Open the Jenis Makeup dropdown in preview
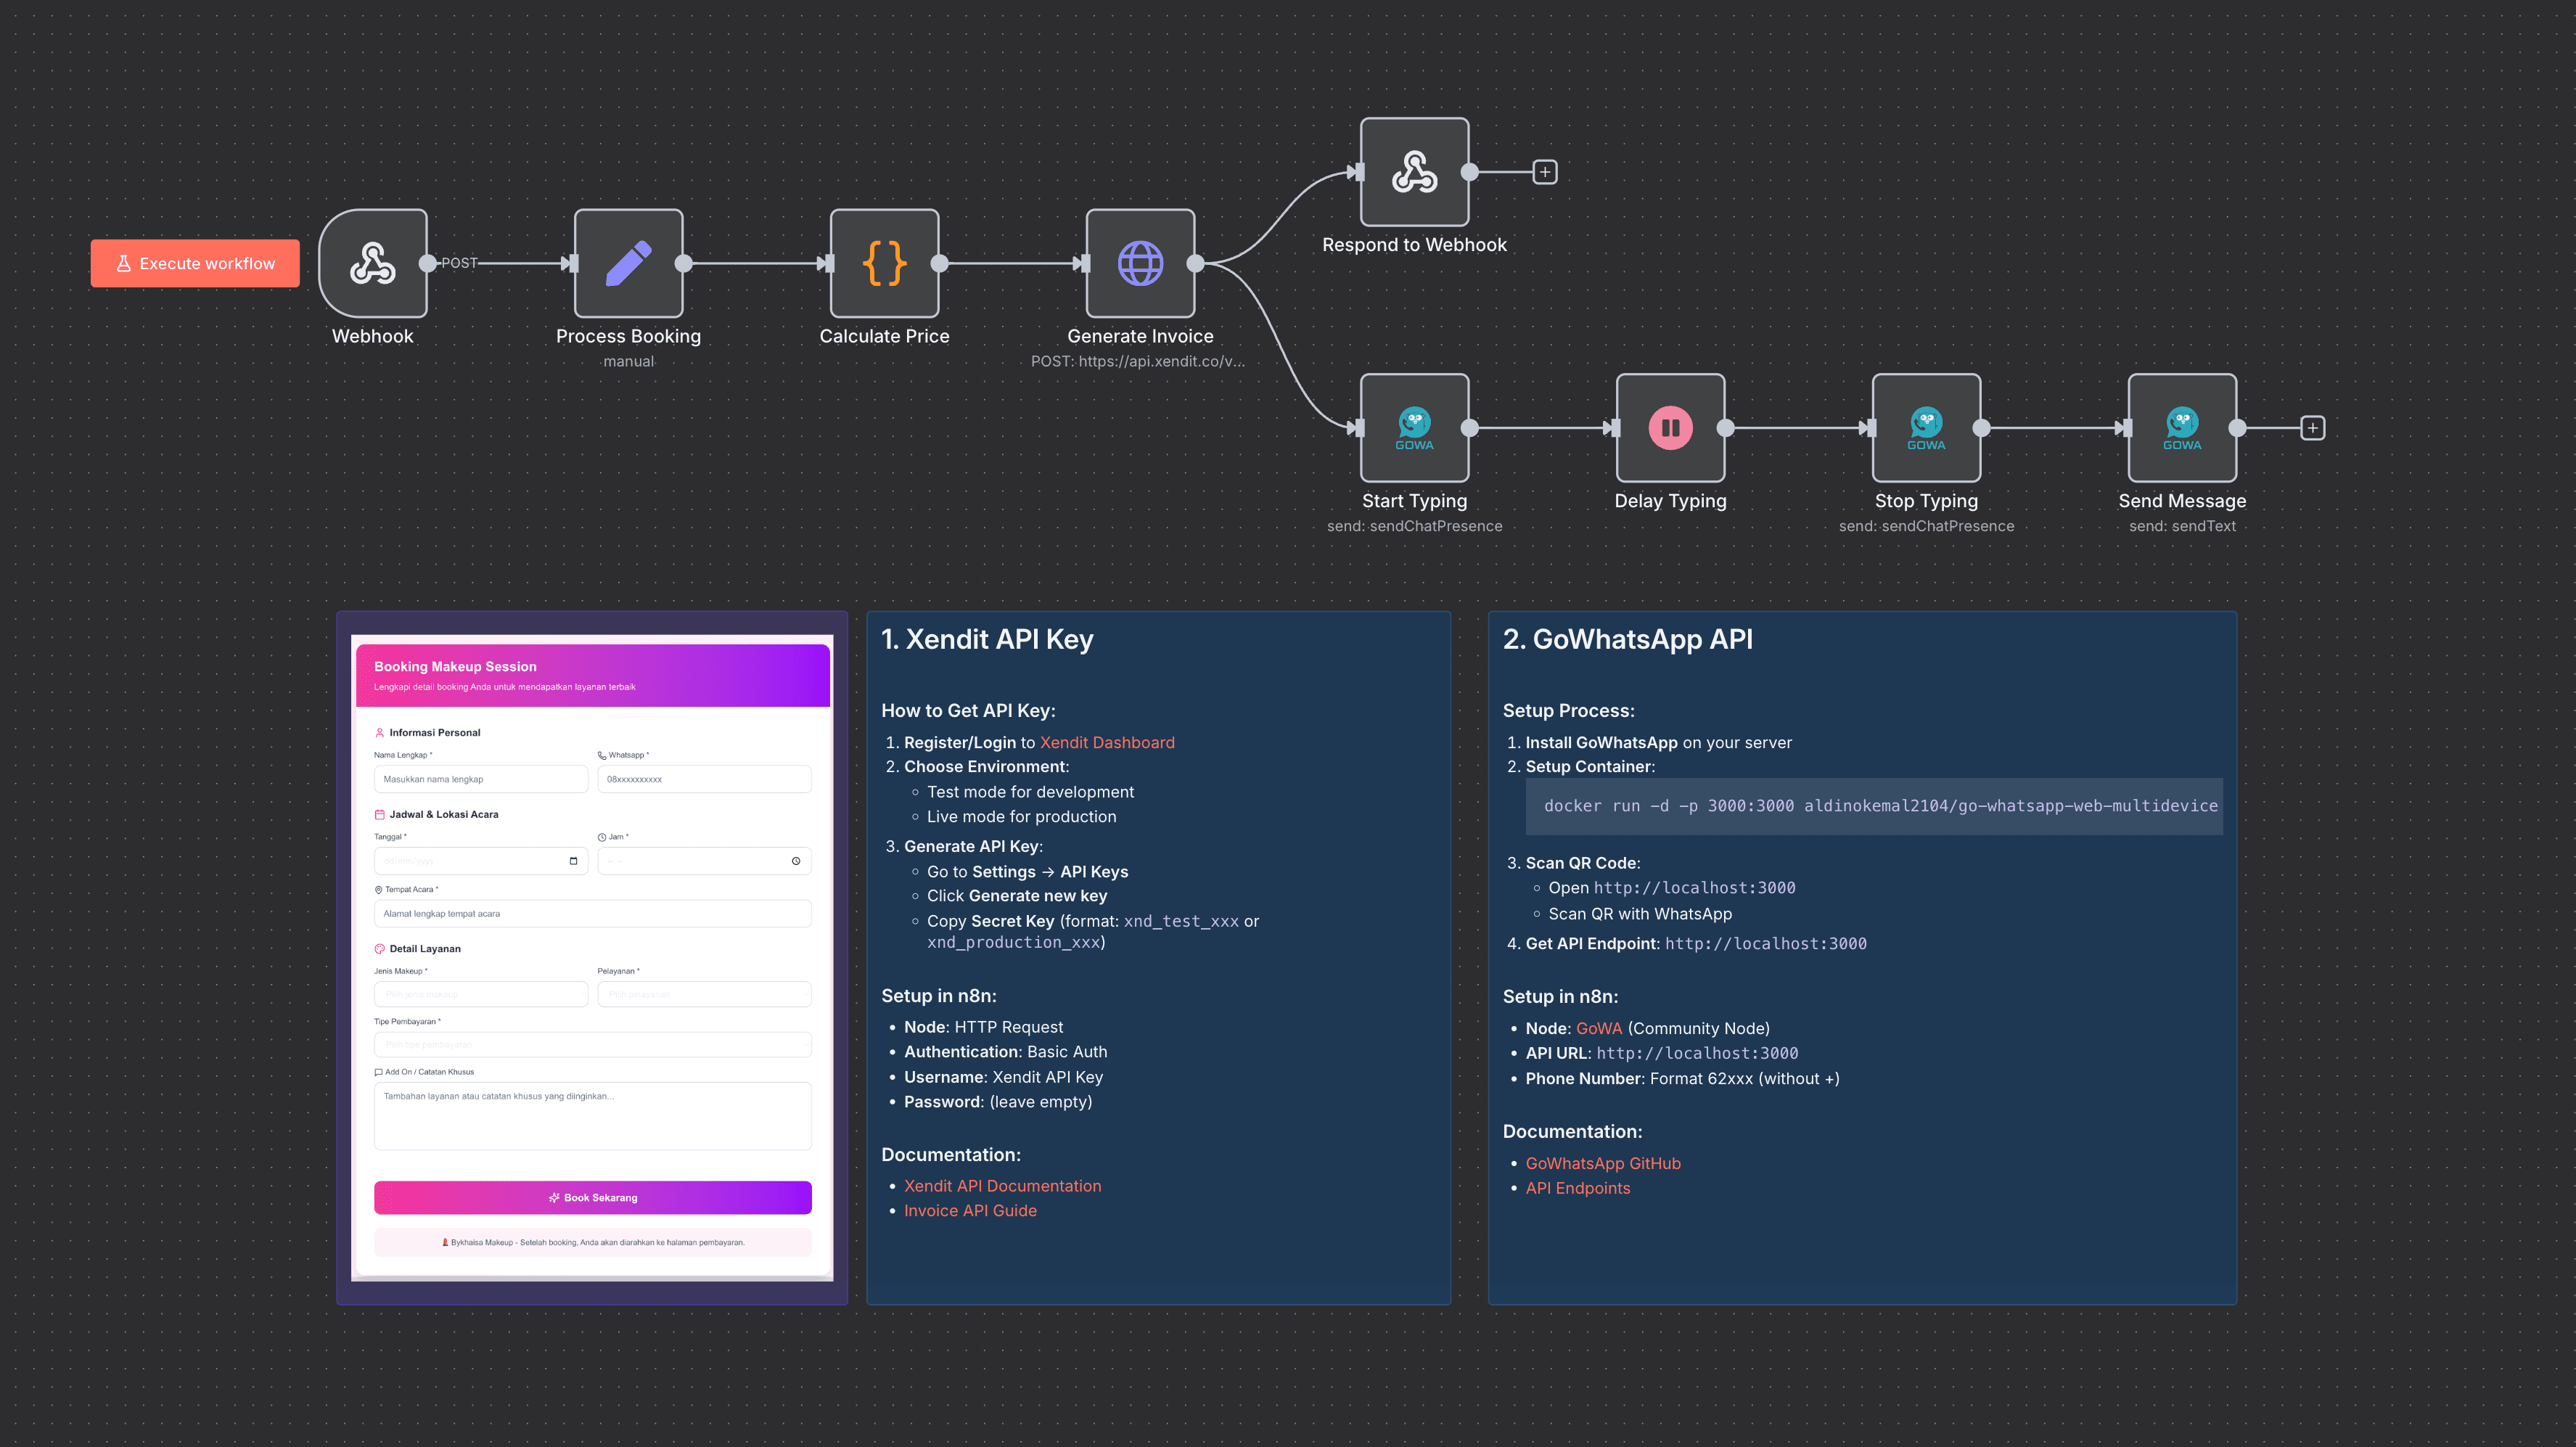 click(481, 994)
